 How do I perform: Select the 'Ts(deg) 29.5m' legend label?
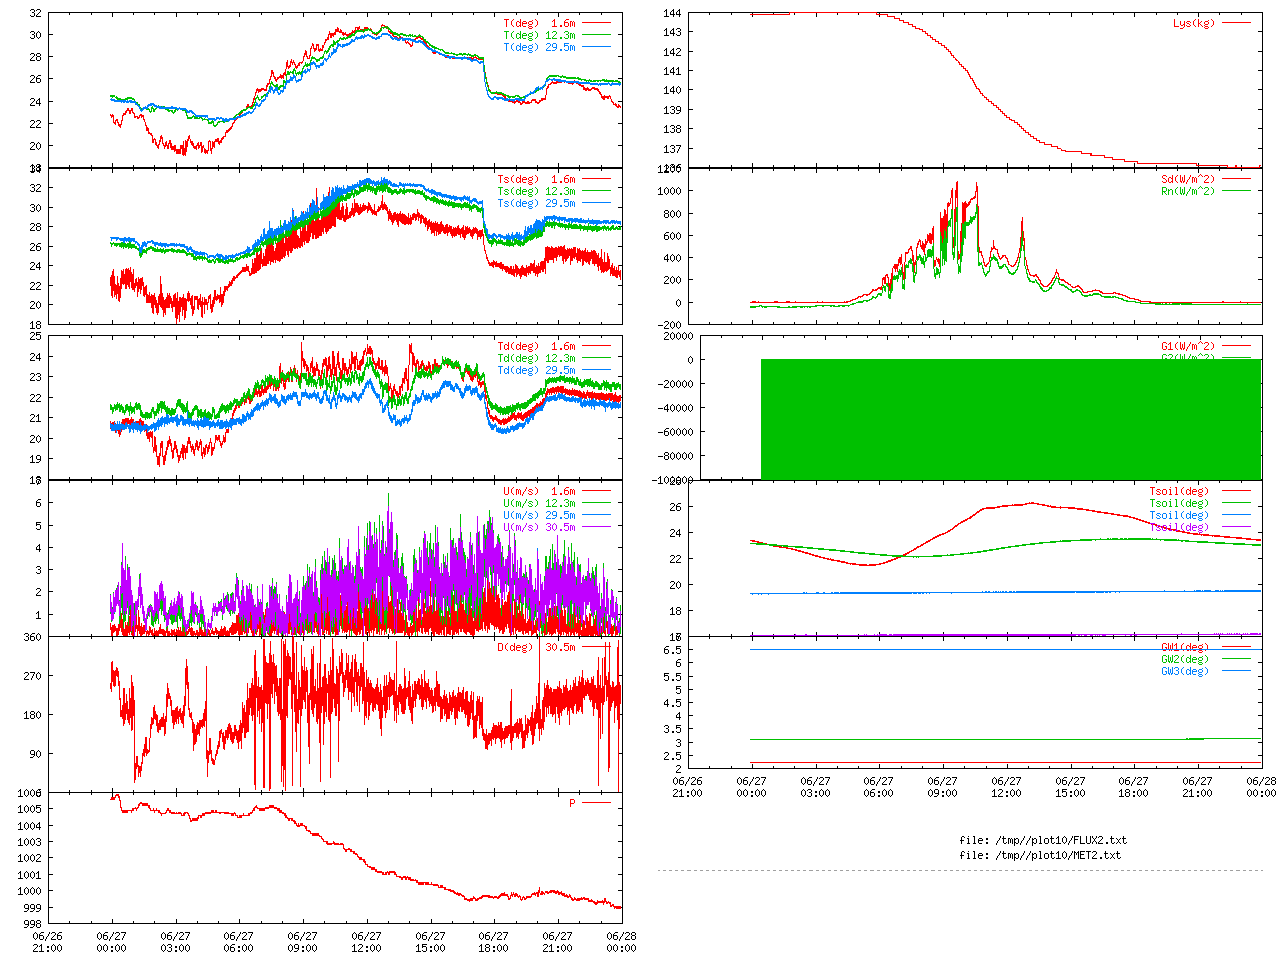pos(536,204)
